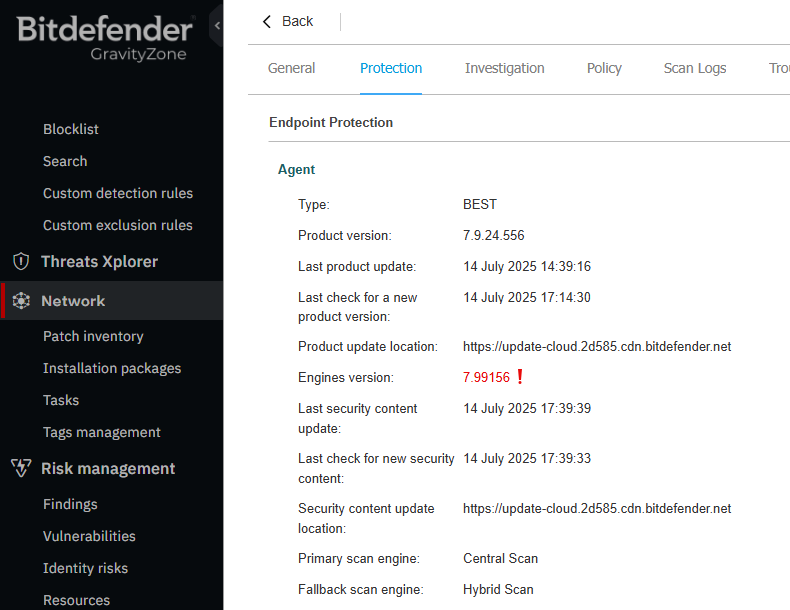Click the Fallback scan engine label
The height and width of the screenshot is (610, 790).
point(361,589)
